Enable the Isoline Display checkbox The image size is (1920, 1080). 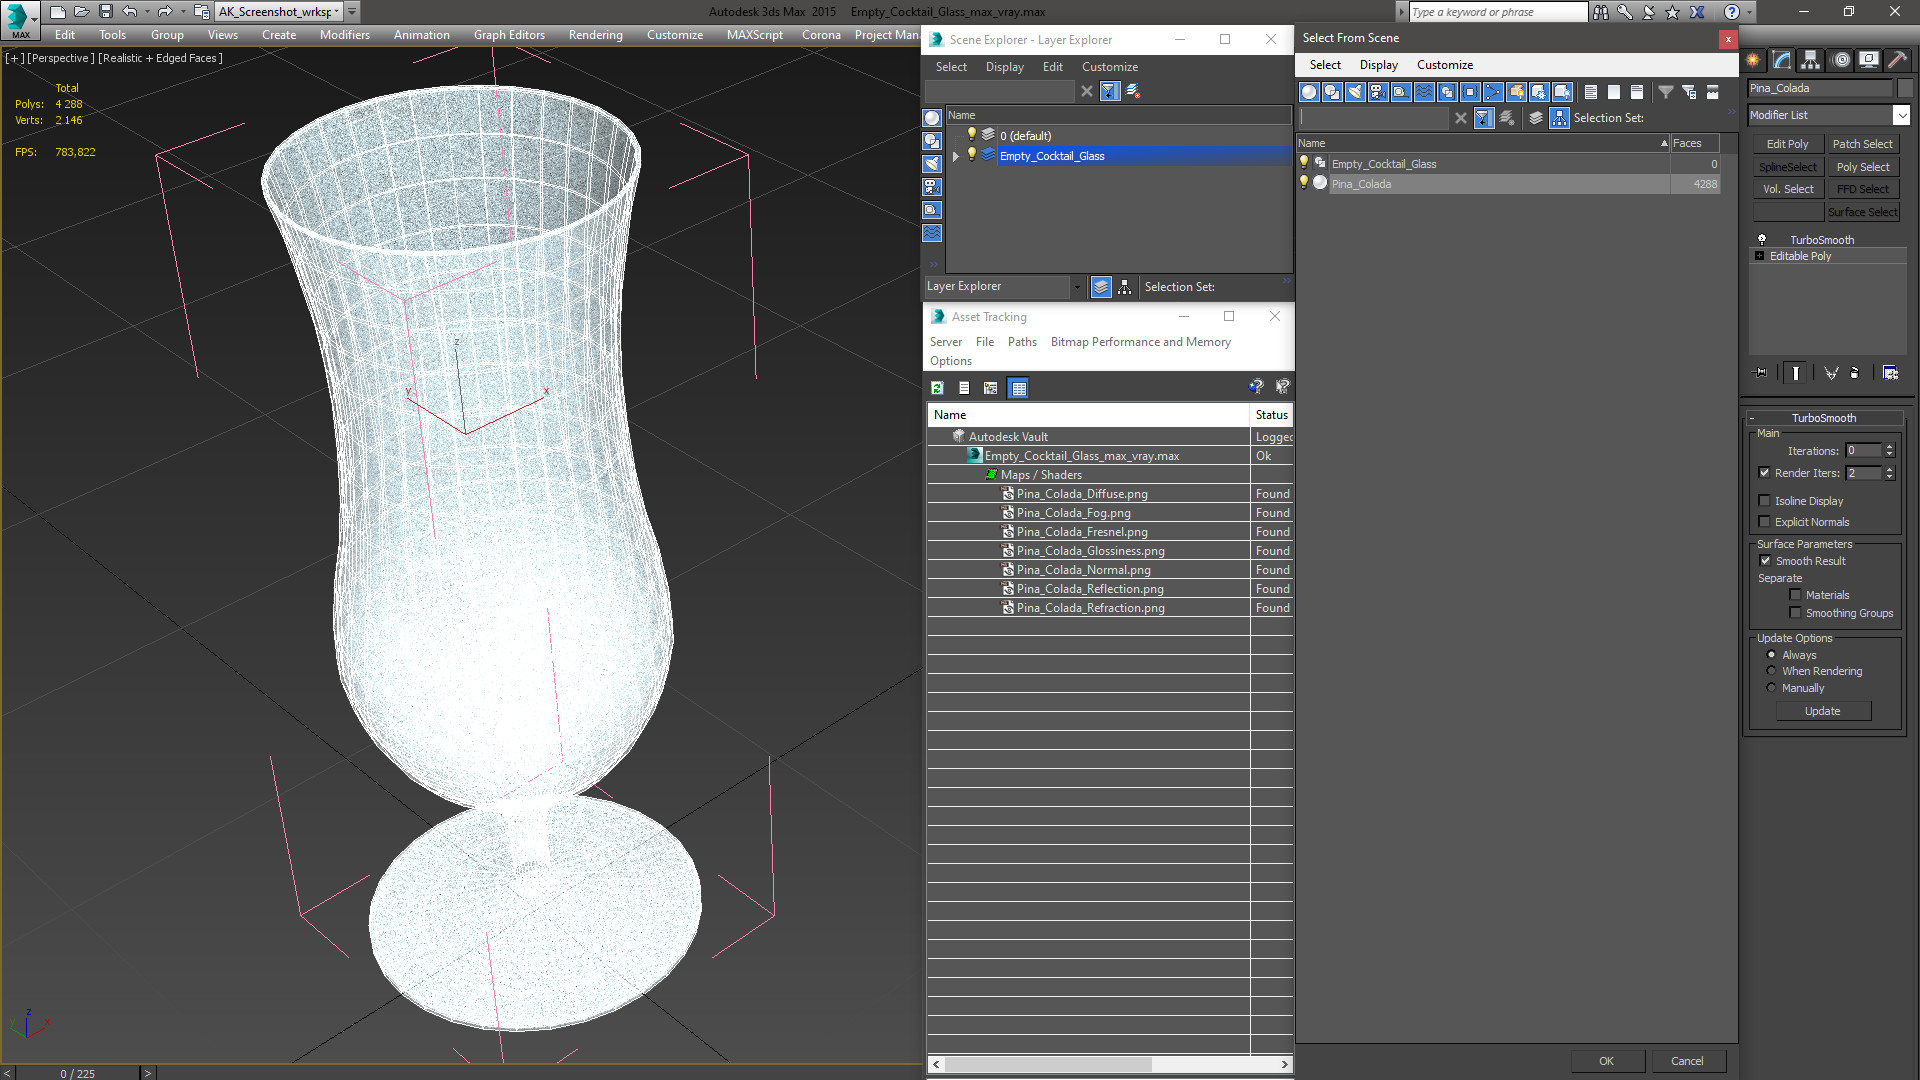pos(1765,501)
